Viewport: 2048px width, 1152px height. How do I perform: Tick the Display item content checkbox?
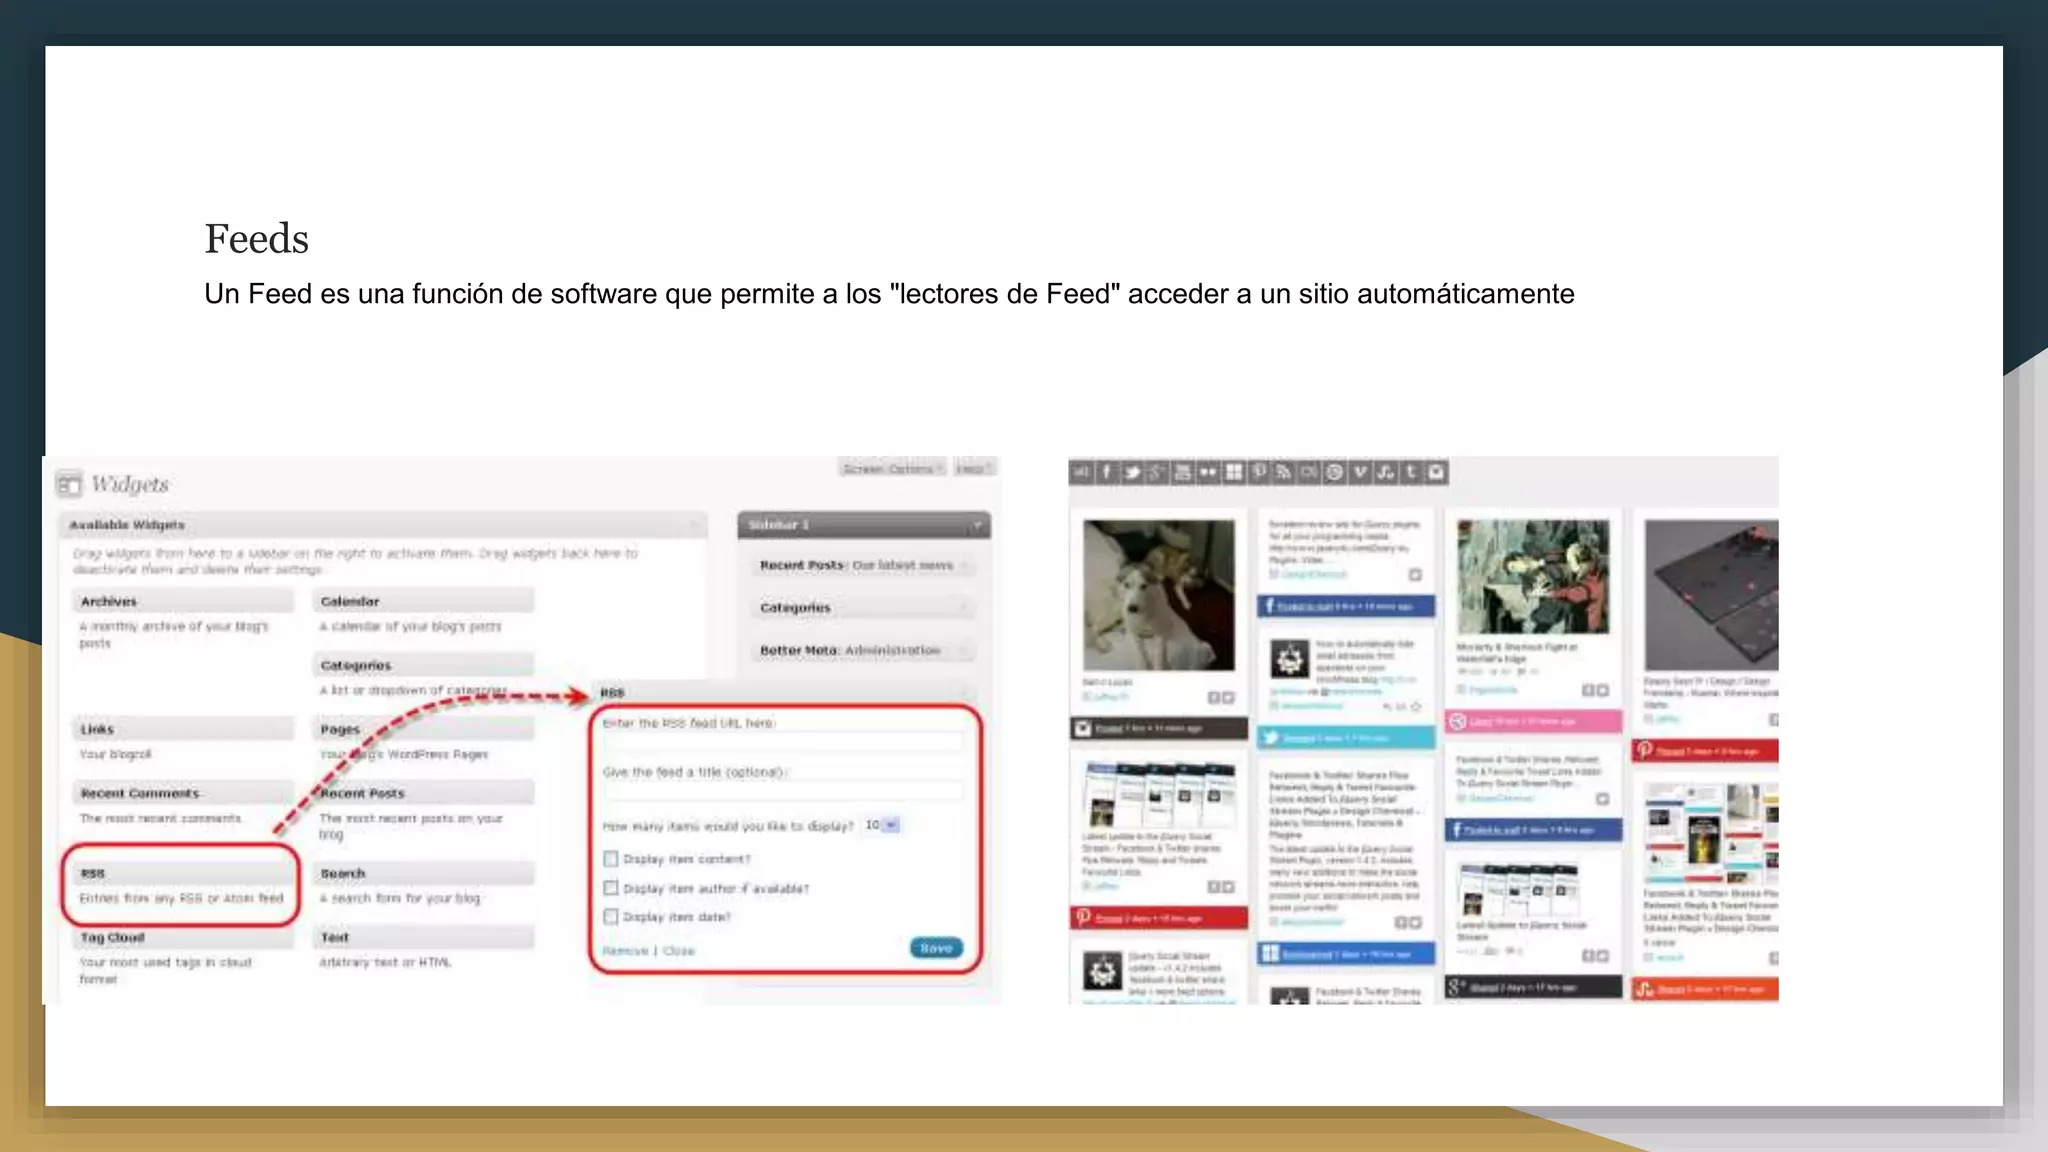611,859
